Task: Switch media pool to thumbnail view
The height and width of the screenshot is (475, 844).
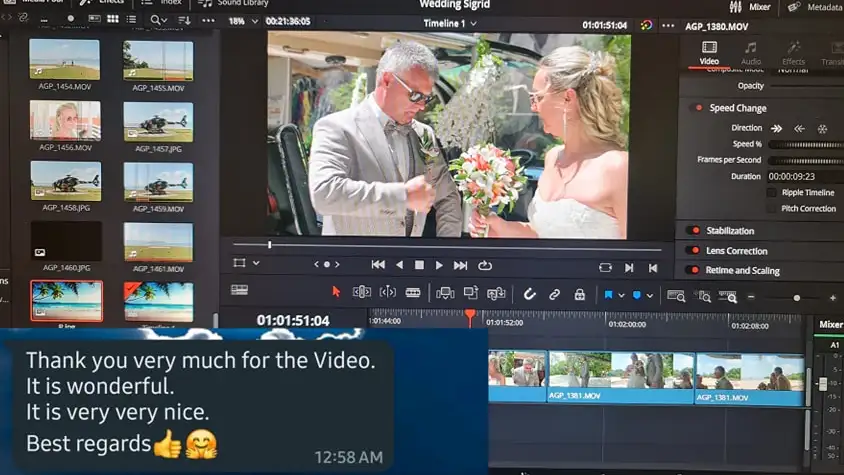Action: 112,19
